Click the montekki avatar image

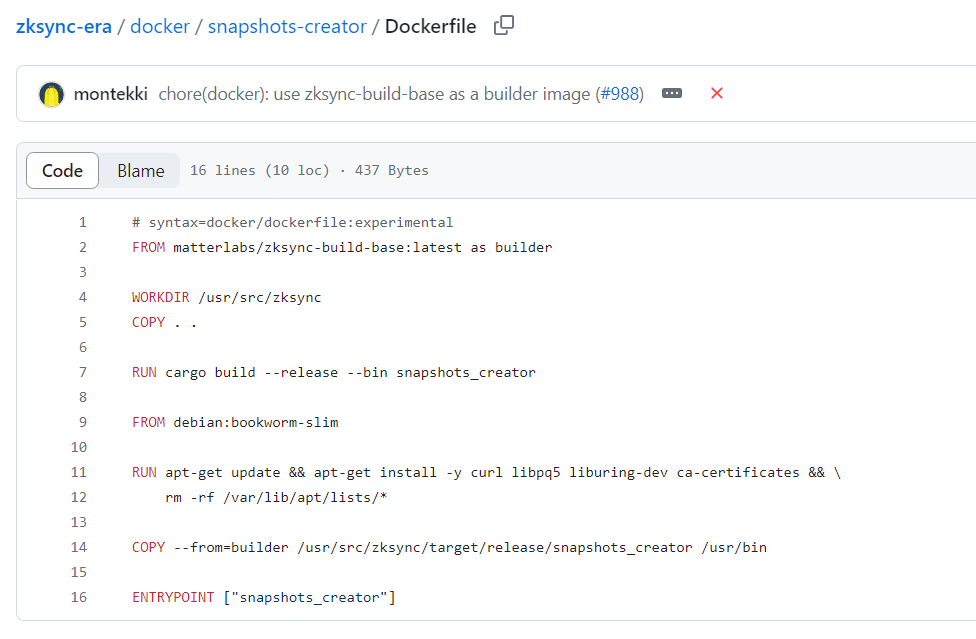[51, 94]
